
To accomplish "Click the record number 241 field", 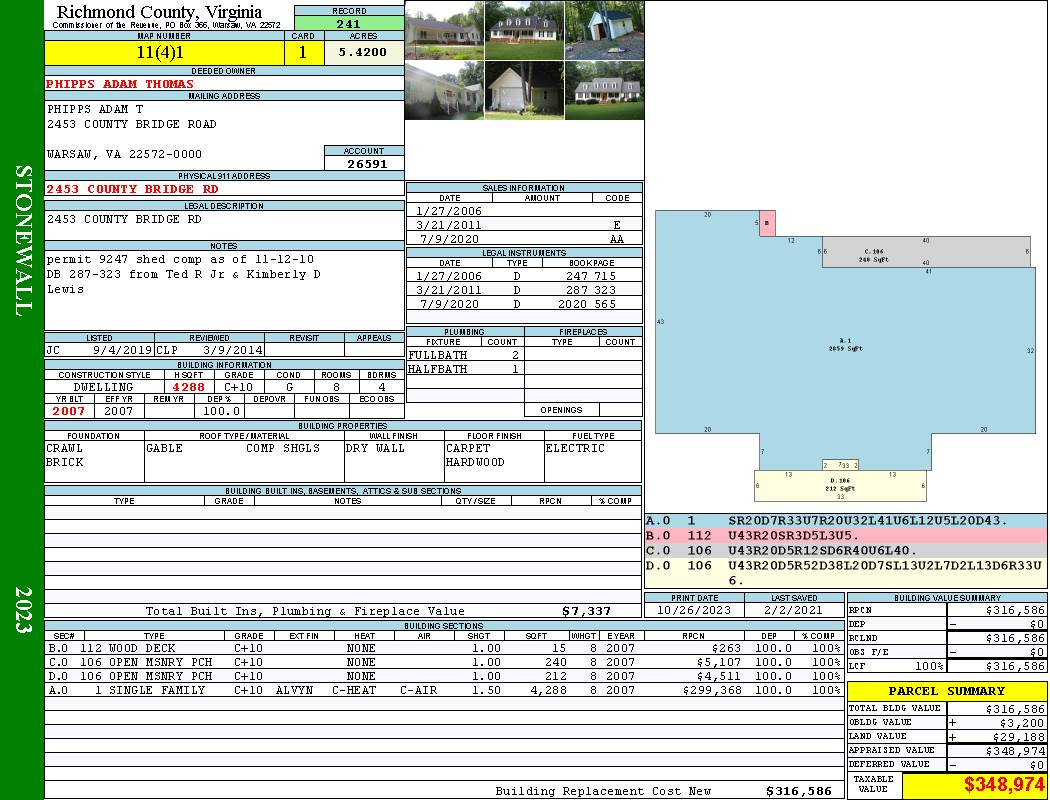I will click(349, 24).
